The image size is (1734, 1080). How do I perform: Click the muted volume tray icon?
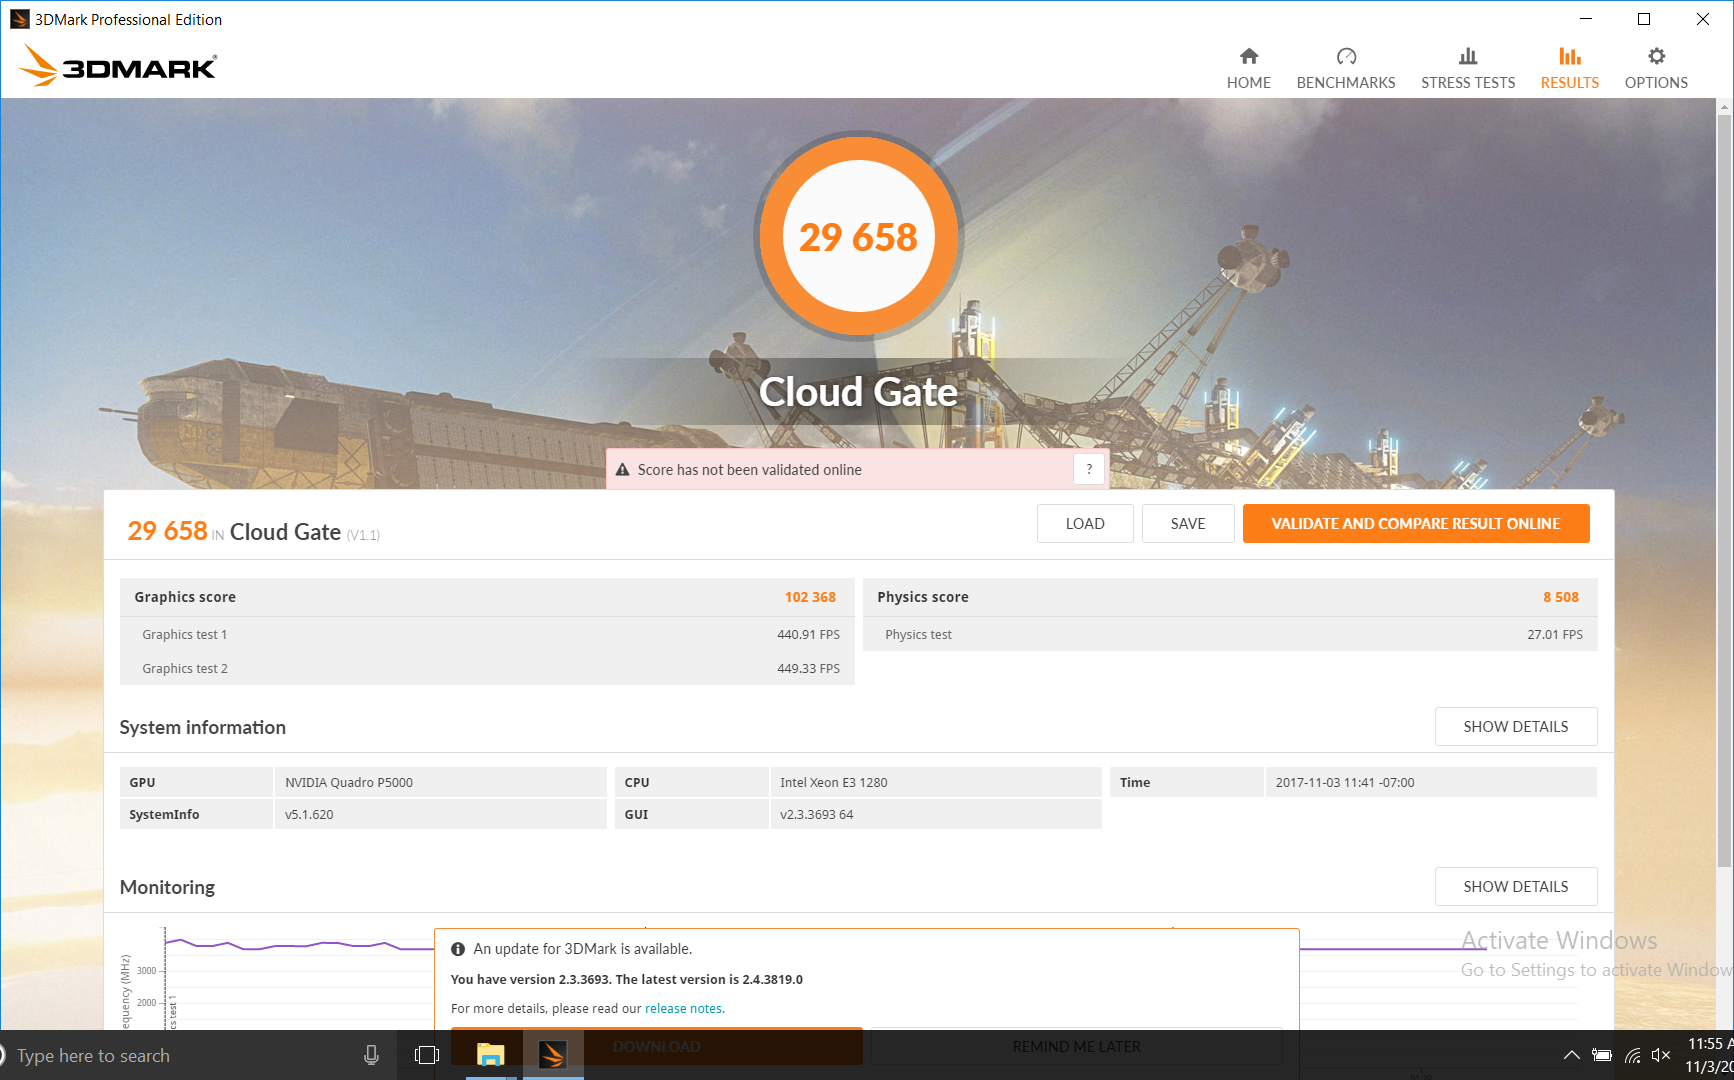pos(1661,1055)
